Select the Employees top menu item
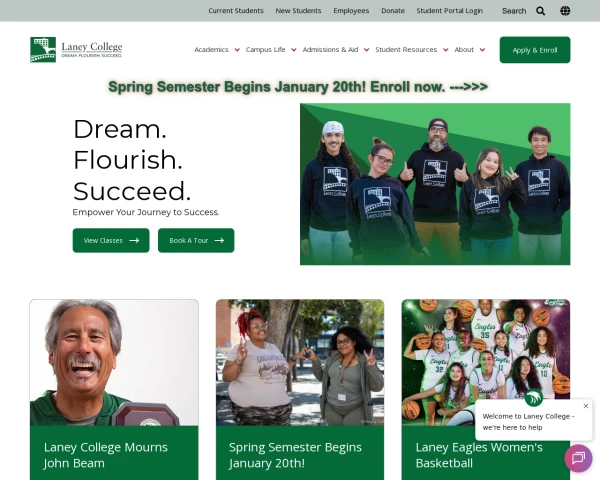600x480 pixels. pos(351,11)
